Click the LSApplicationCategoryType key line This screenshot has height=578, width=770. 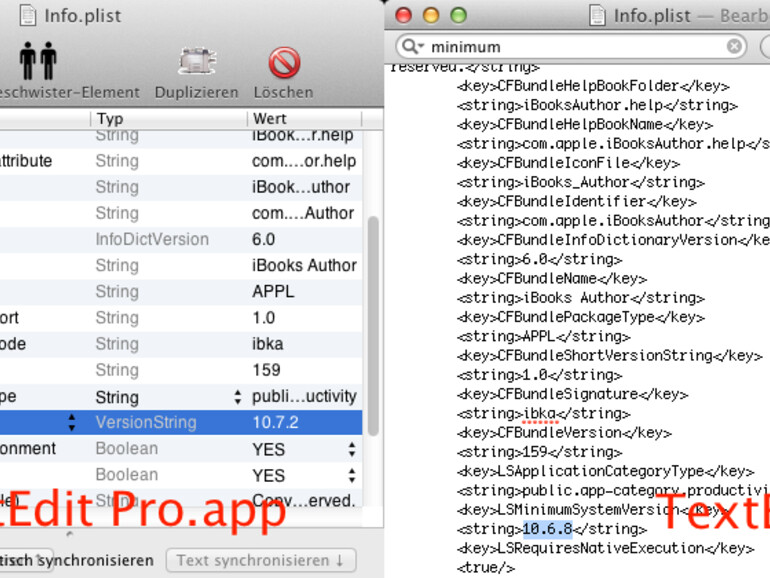605,471
